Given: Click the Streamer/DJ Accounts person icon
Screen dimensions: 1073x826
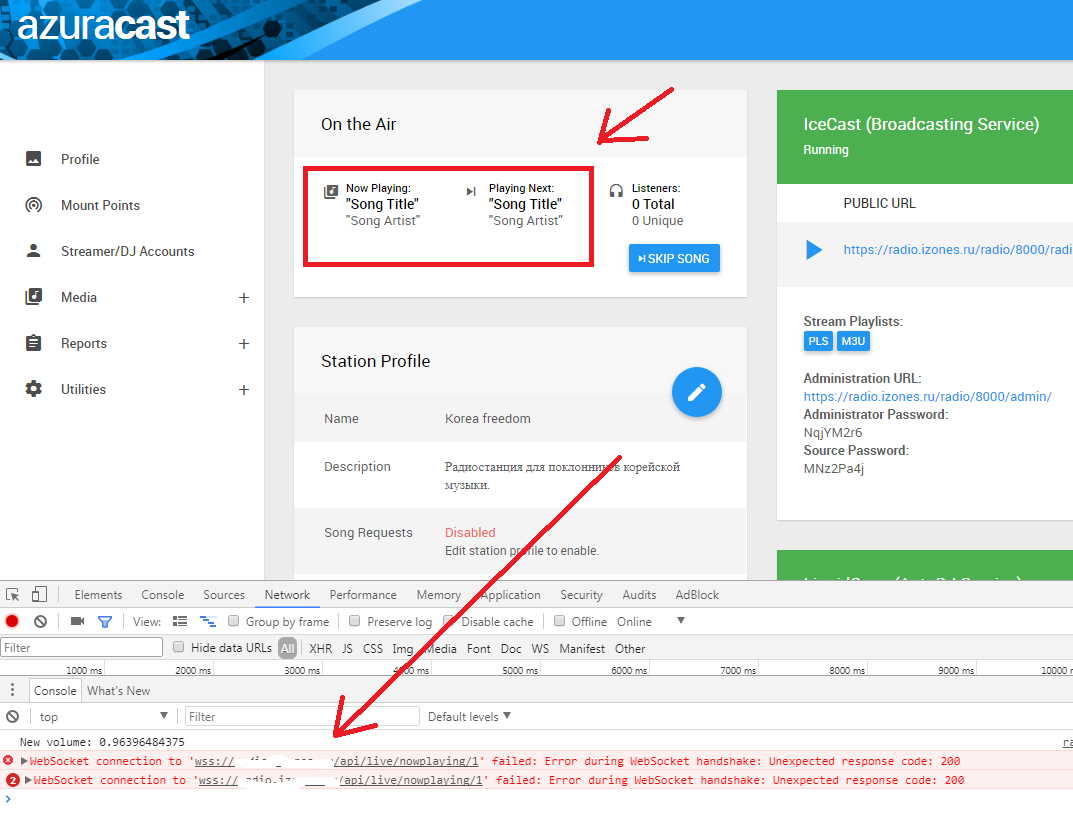Looking at the screenshot, I should click(x=34, y=250).
